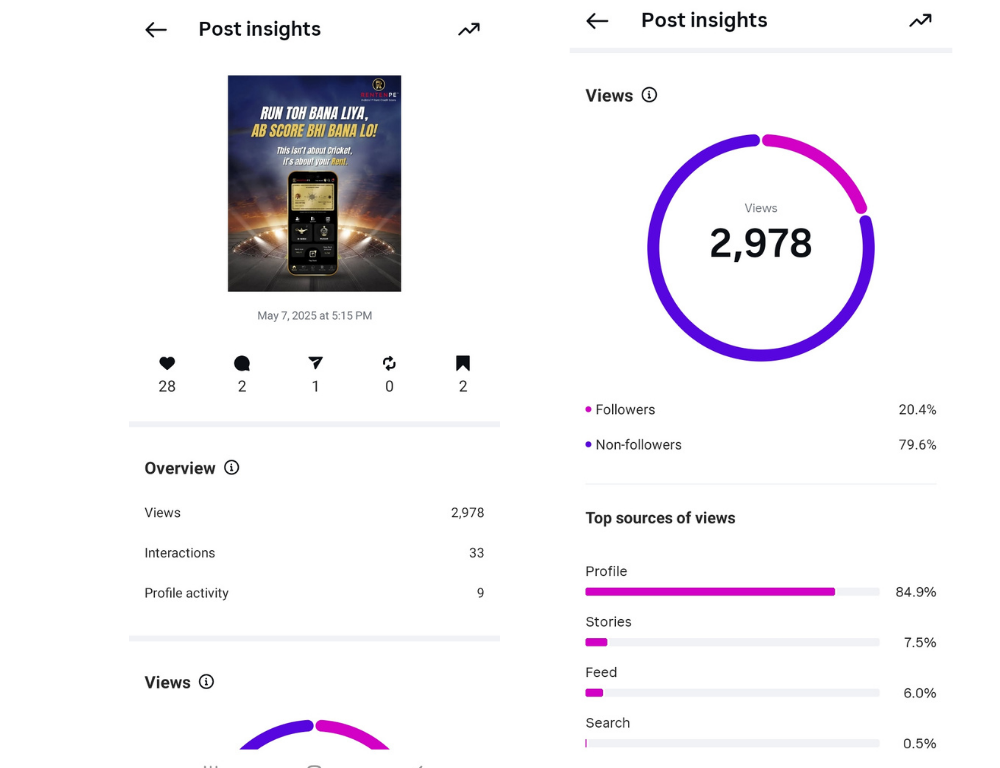
Task: Click the Stories source progress bar
Action: pos(732,642)
